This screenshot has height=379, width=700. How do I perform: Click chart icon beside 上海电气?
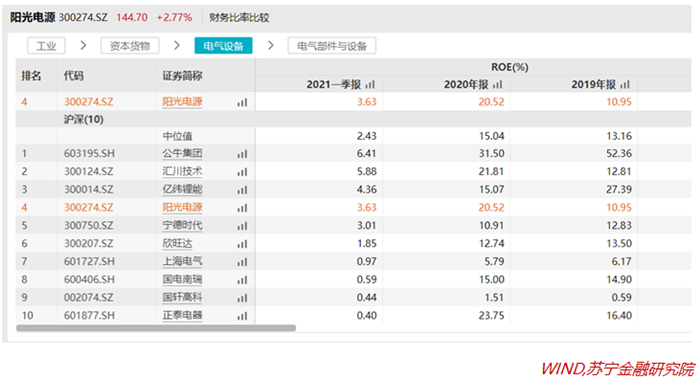click(242, 262)
